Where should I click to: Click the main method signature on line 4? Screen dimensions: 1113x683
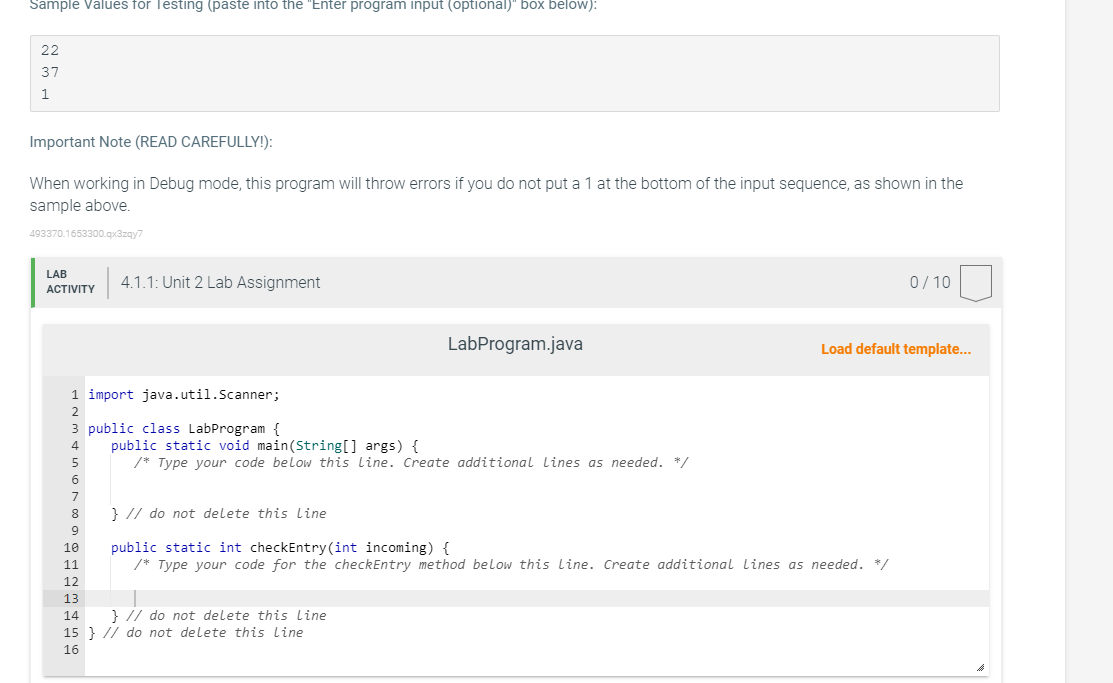pyautogui.click(x=263, y=445)
